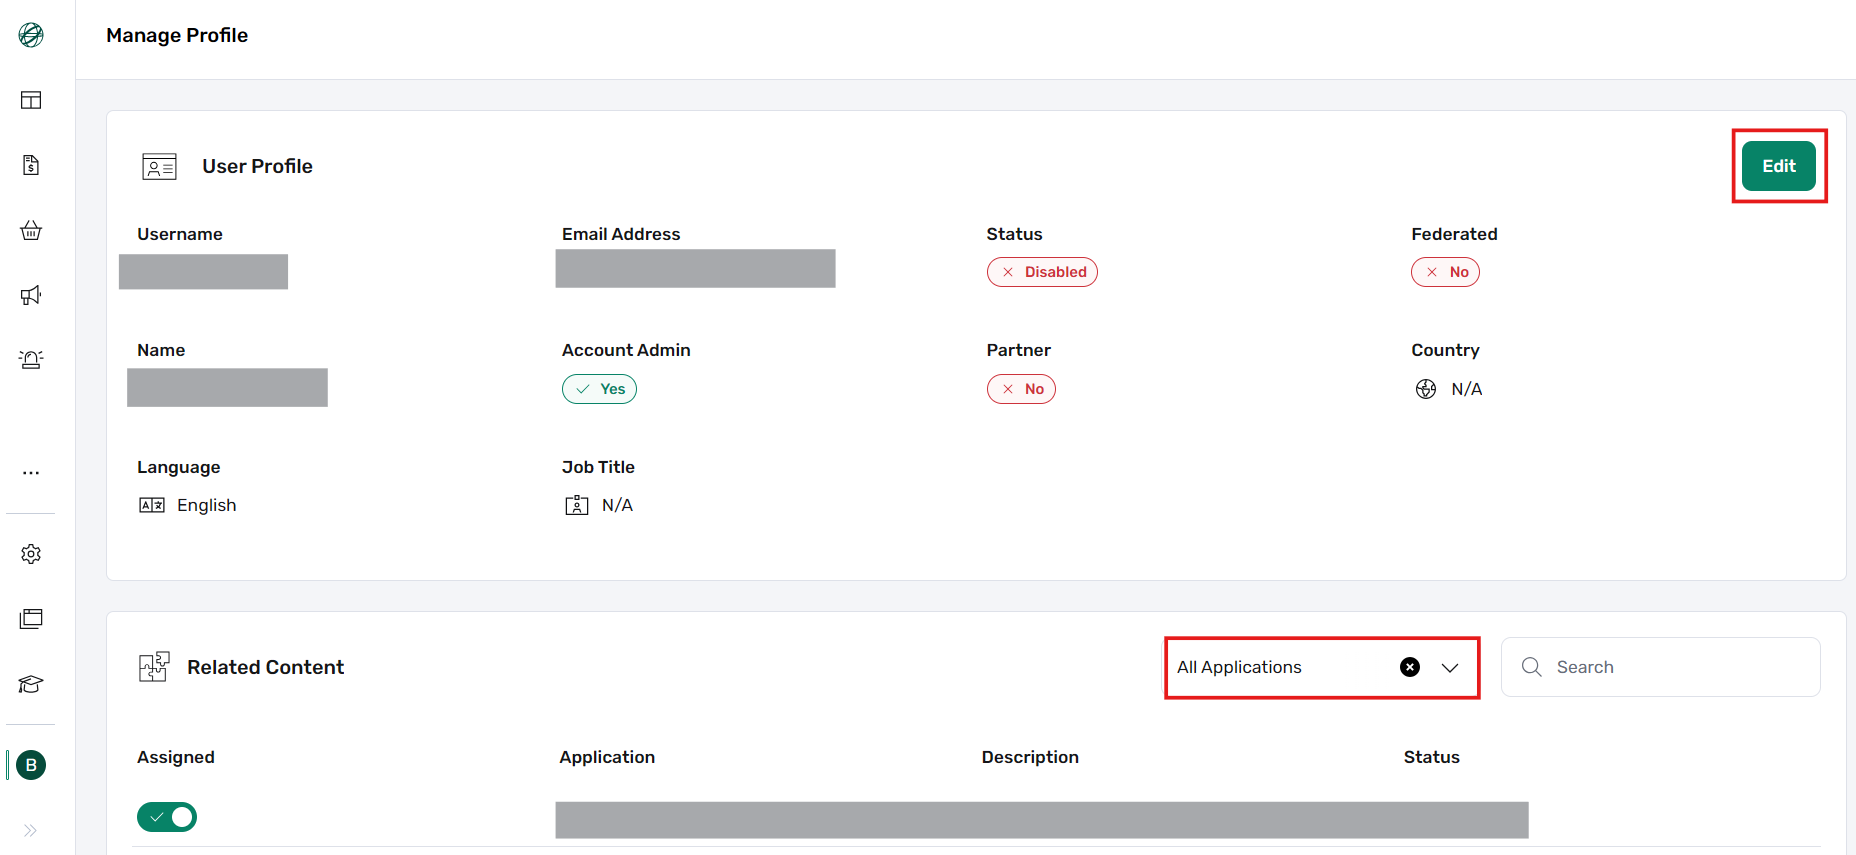Click the Country N/A value
Viewport: 1856px width, 855px height.
coord(1467,389)
